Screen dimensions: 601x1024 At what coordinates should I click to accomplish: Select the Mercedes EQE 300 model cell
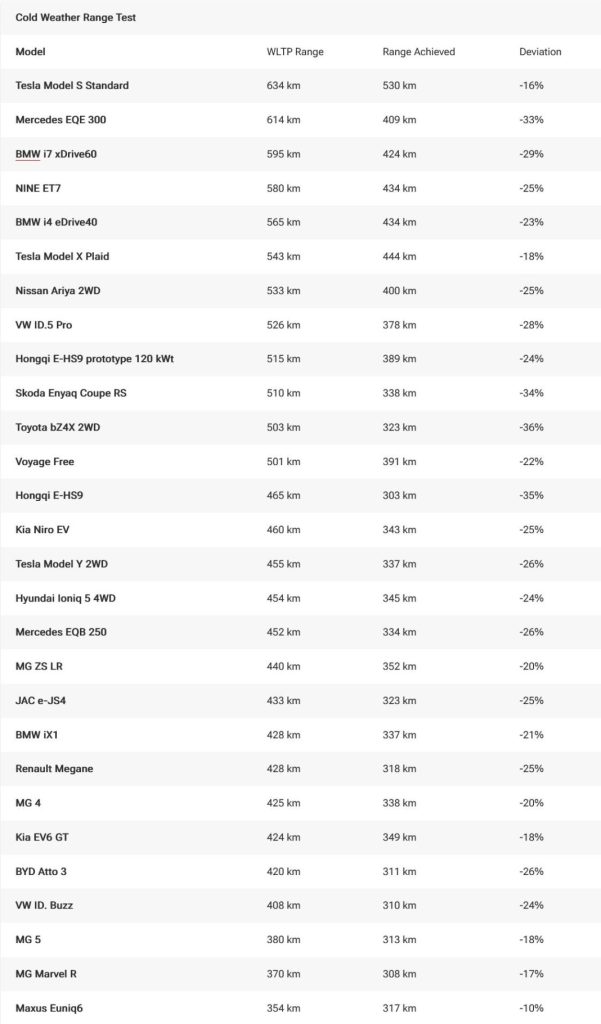click(x=61, y=120)
